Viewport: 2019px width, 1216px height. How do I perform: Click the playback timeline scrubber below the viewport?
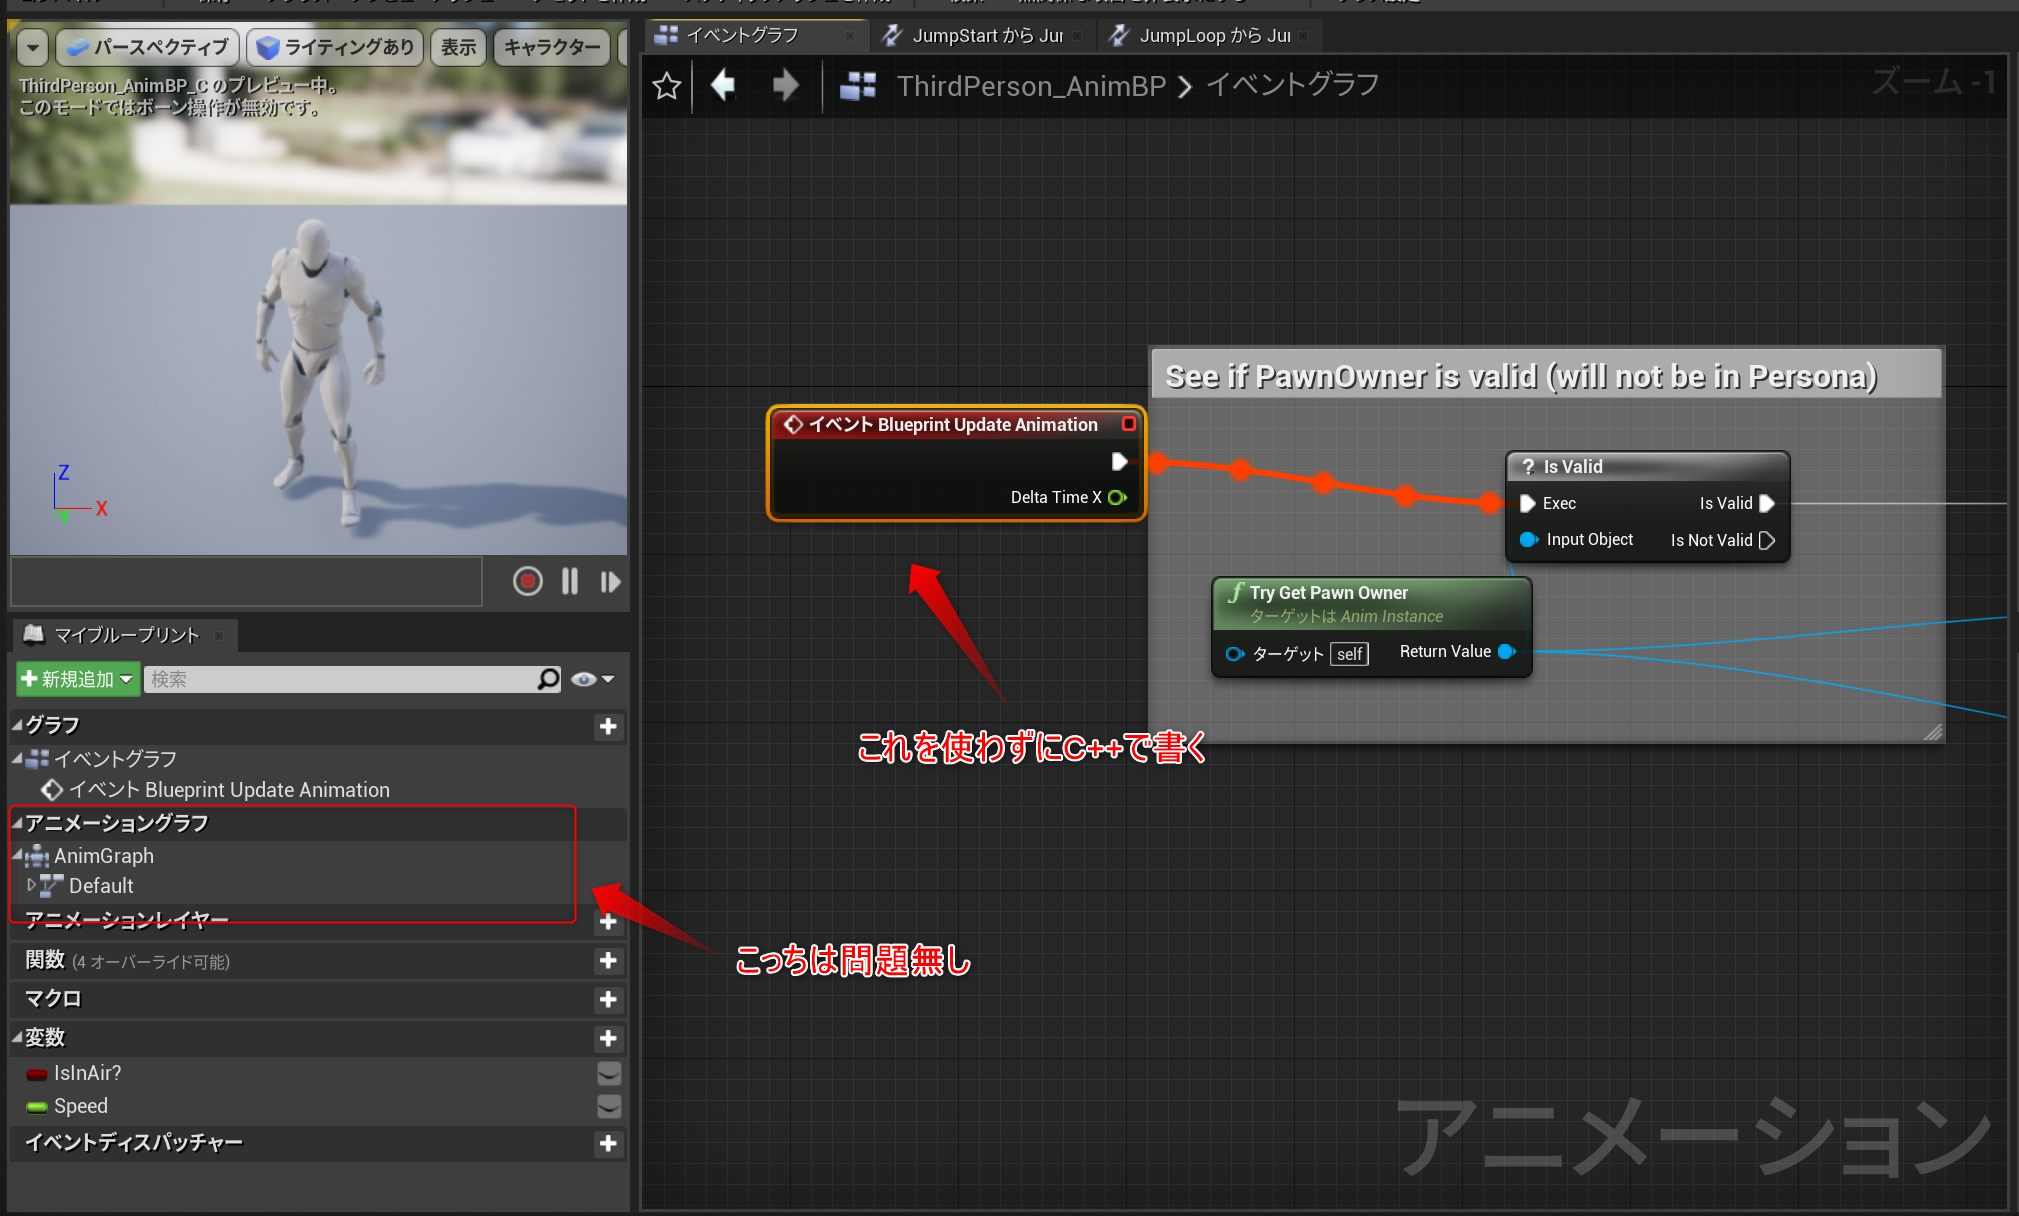[245, 581]
